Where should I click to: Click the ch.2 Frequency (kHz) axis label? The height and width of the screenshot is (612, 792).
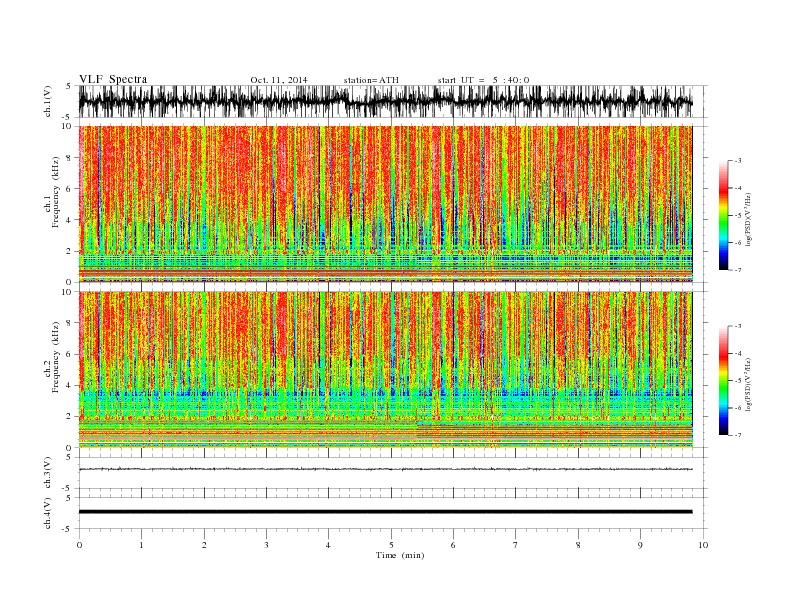pos(52,357)
